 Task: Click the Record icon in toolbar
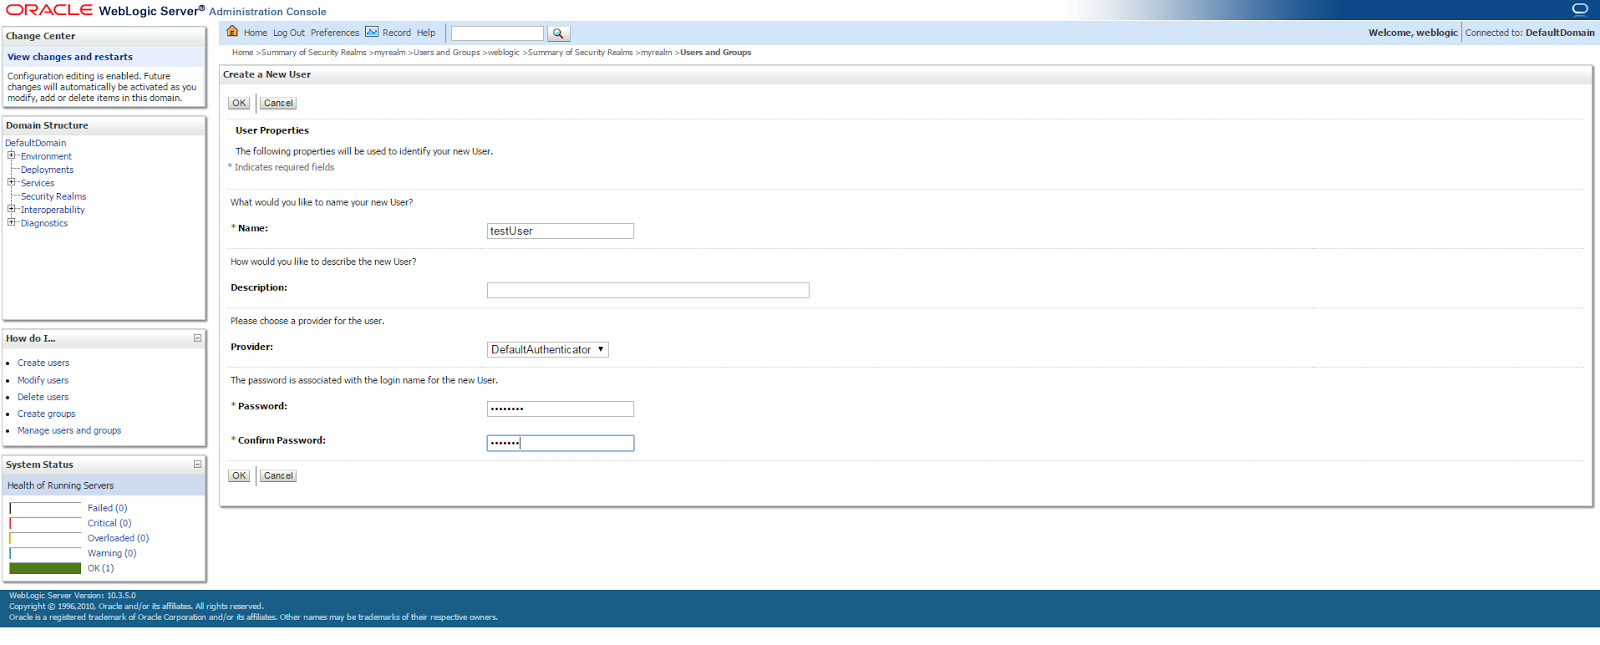tap(372, 32)
